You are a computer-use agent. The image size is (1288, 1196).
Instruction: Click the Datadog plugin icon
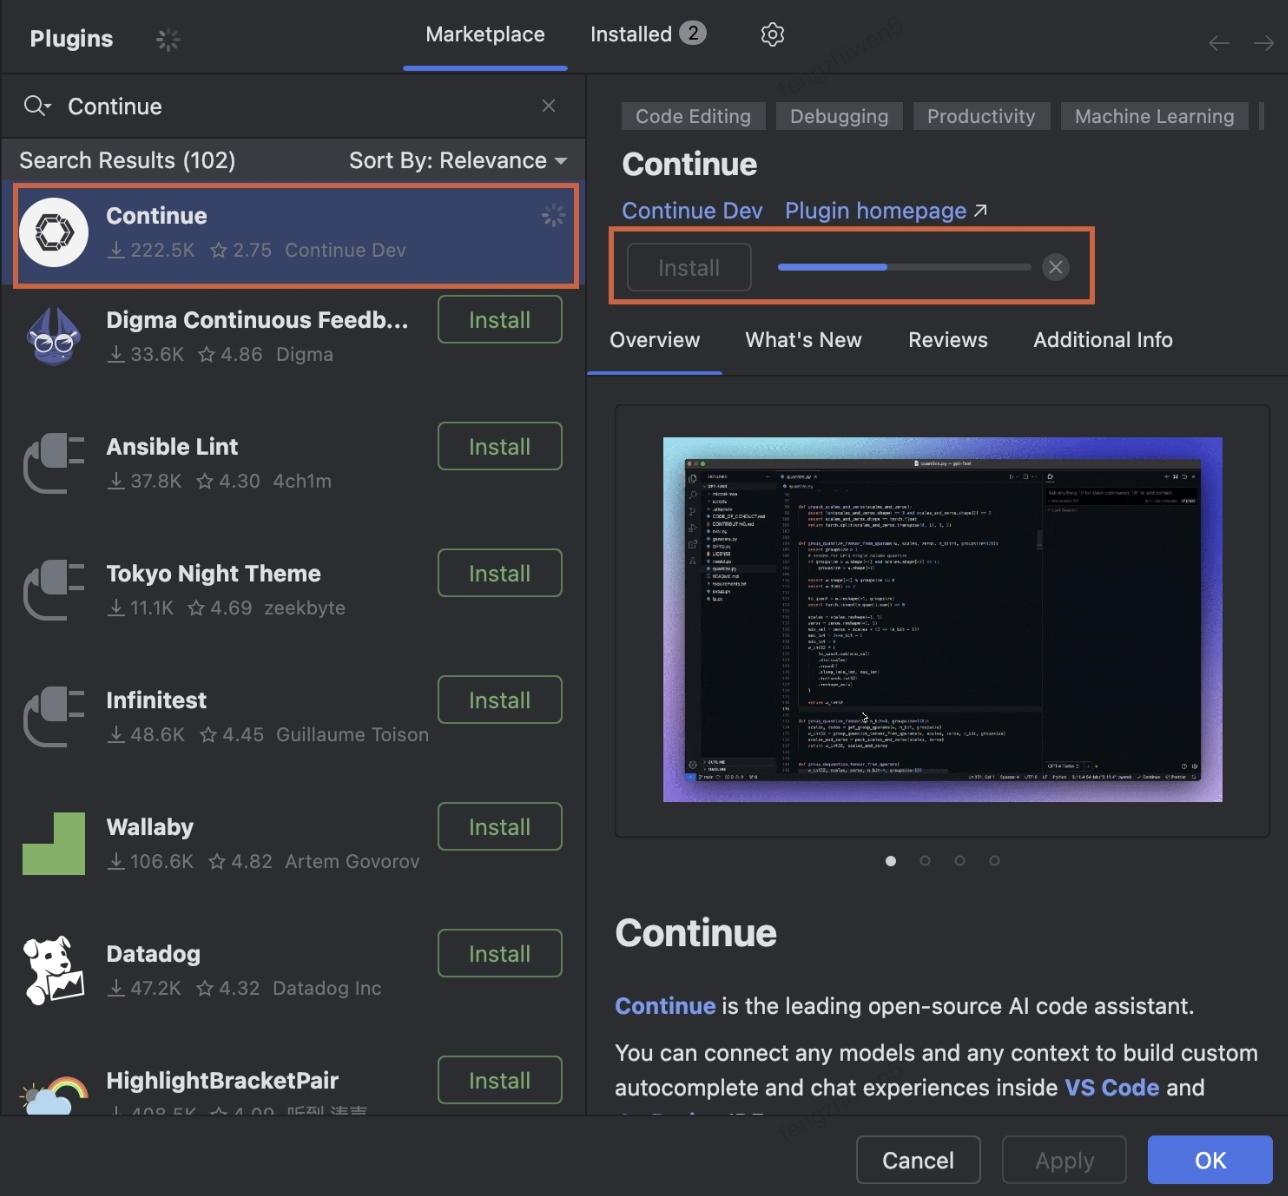click(53, 969)
